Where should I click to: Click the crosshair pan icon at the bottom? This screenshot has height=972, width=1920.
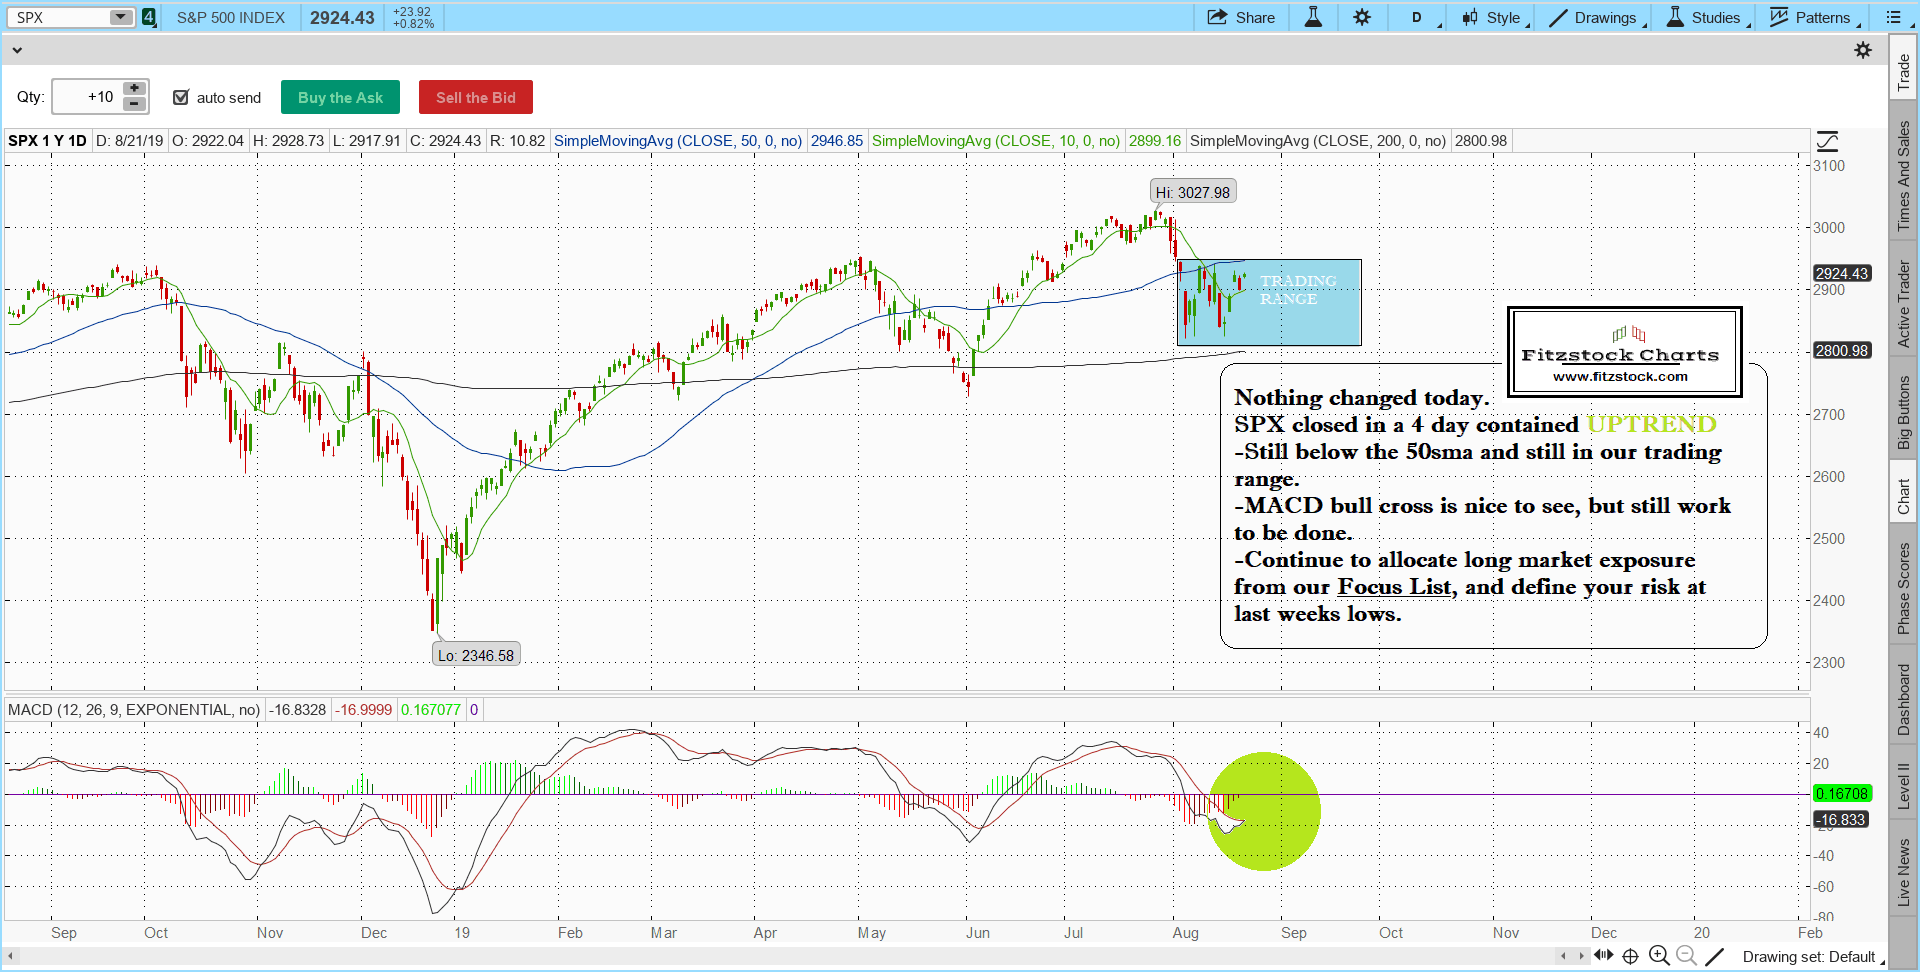point(1630,956)
